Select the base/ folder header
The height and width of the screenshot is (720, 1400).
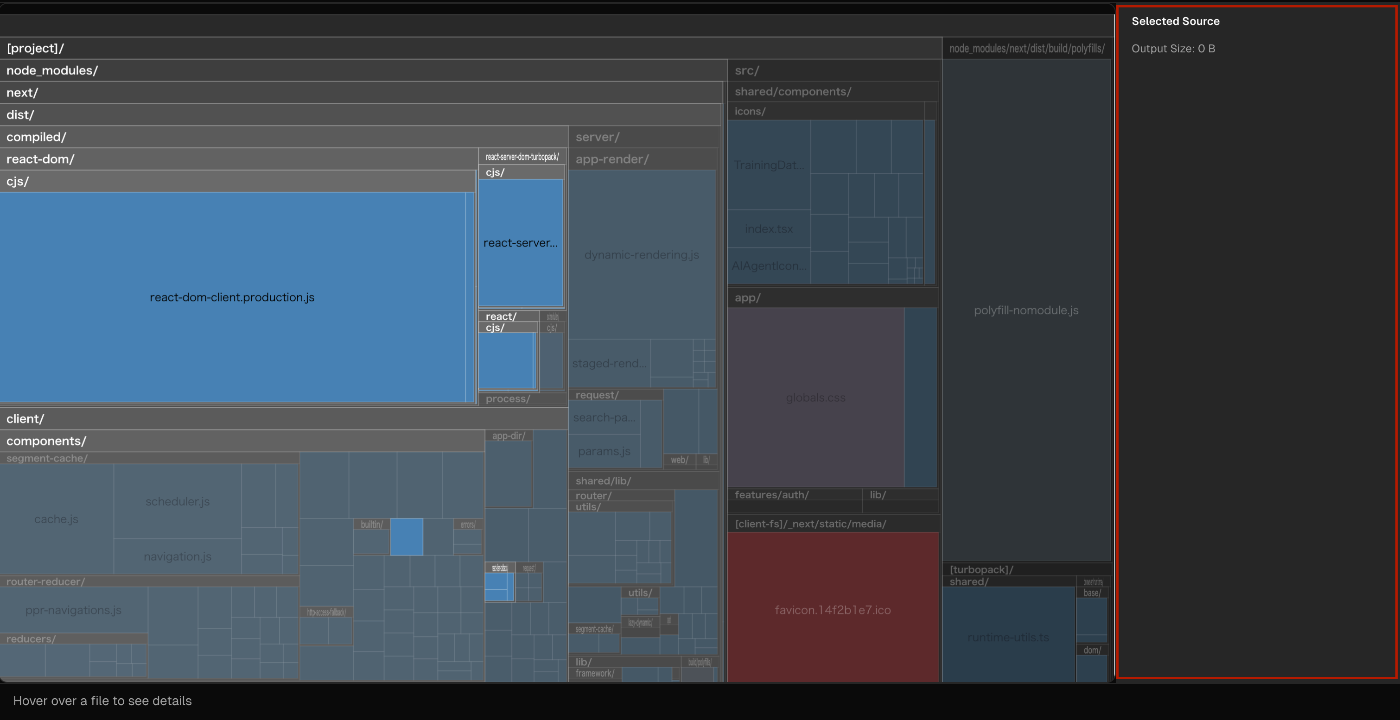pos(1092,592)
